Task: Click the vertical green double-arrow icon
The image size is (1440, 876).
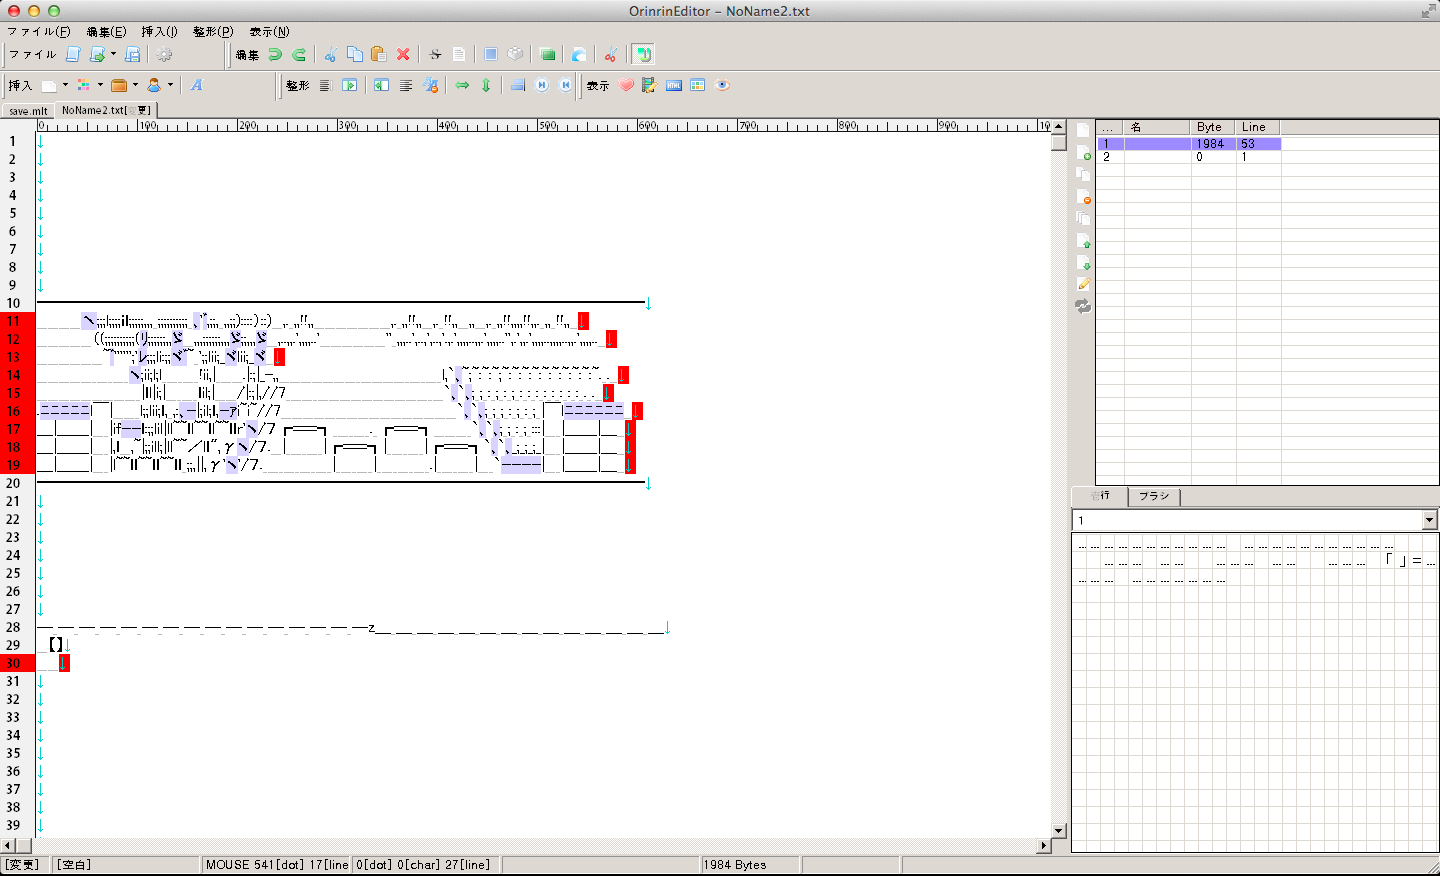Action: [486, 86]
